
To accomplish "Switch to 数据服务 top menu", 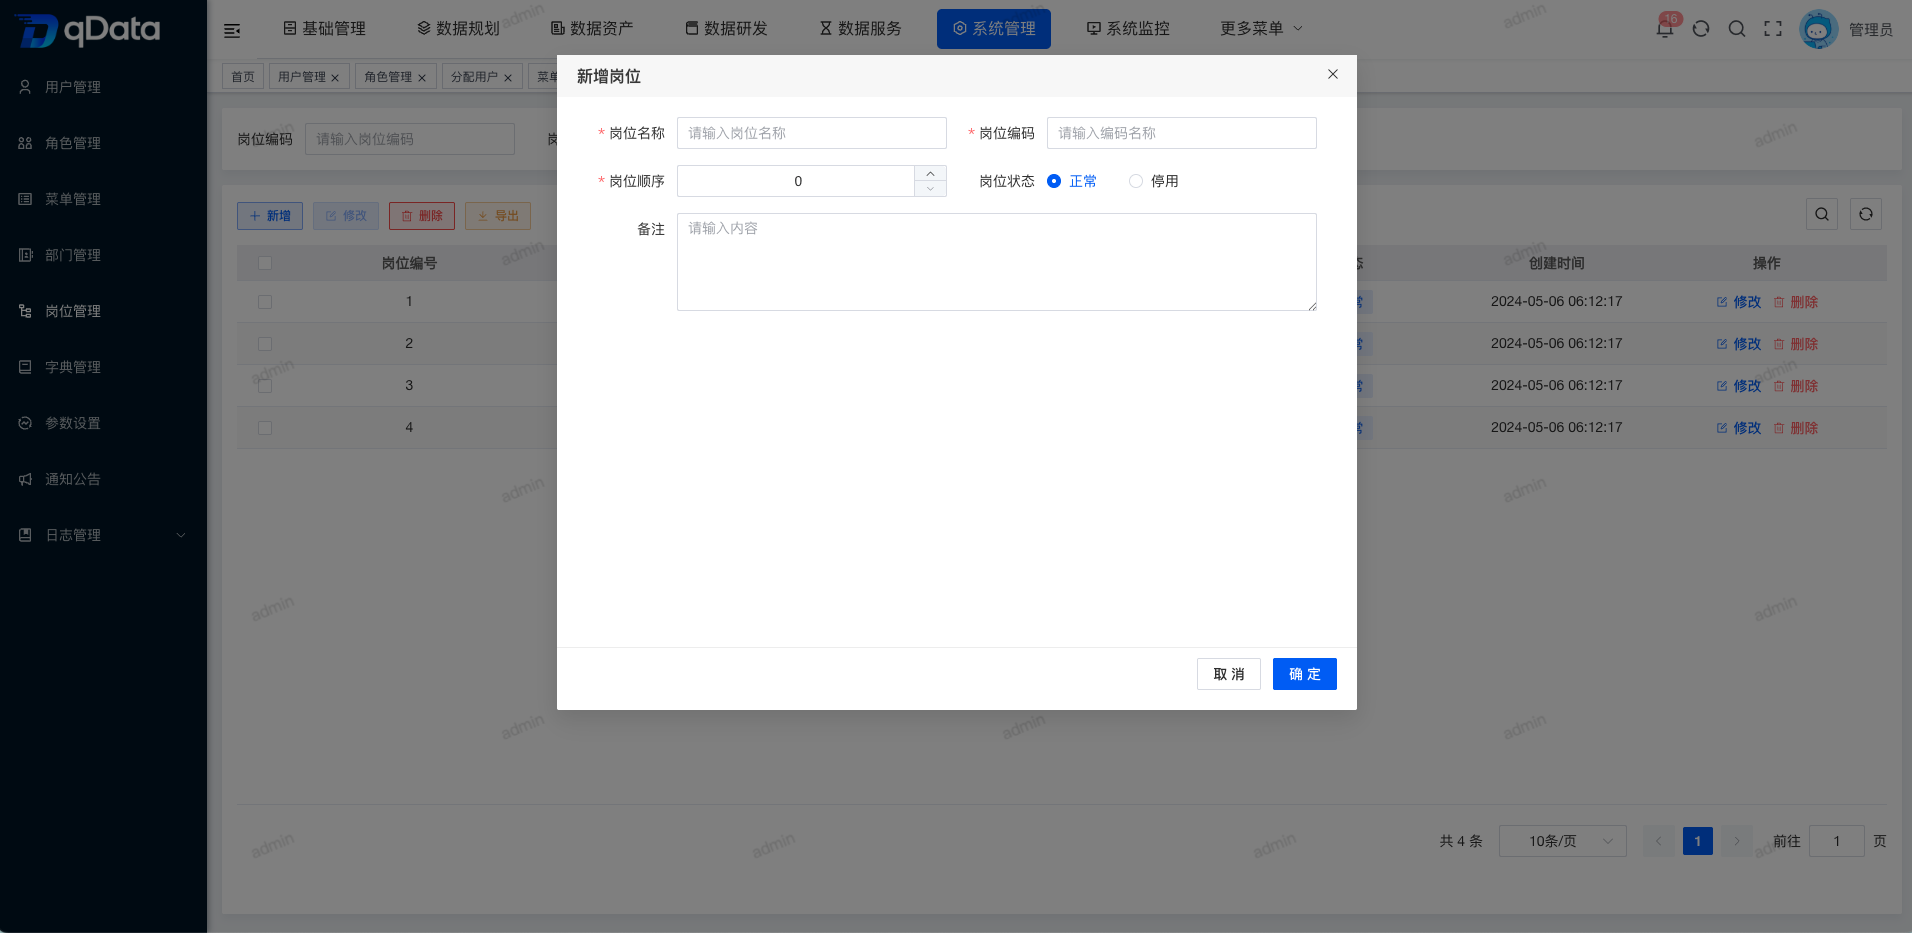I will tap(860, 29).
